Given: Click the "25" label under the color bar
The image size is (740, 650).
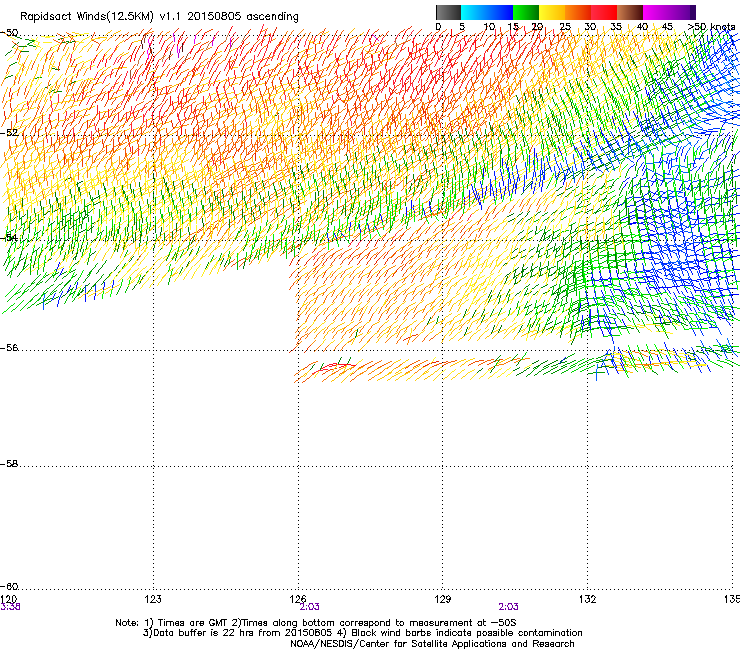Looking at the screenshot, I should 565,27.
